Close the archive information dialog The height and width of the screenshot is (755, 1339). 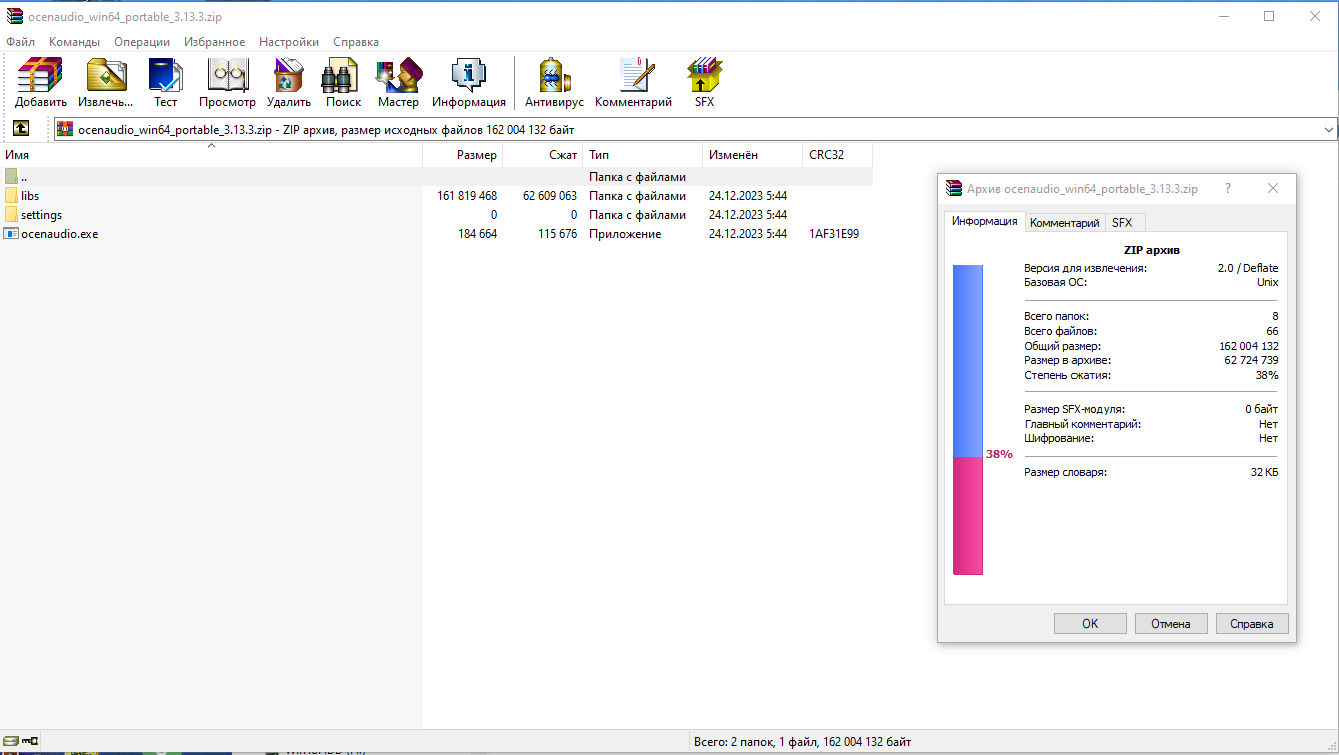[1273, 188]
